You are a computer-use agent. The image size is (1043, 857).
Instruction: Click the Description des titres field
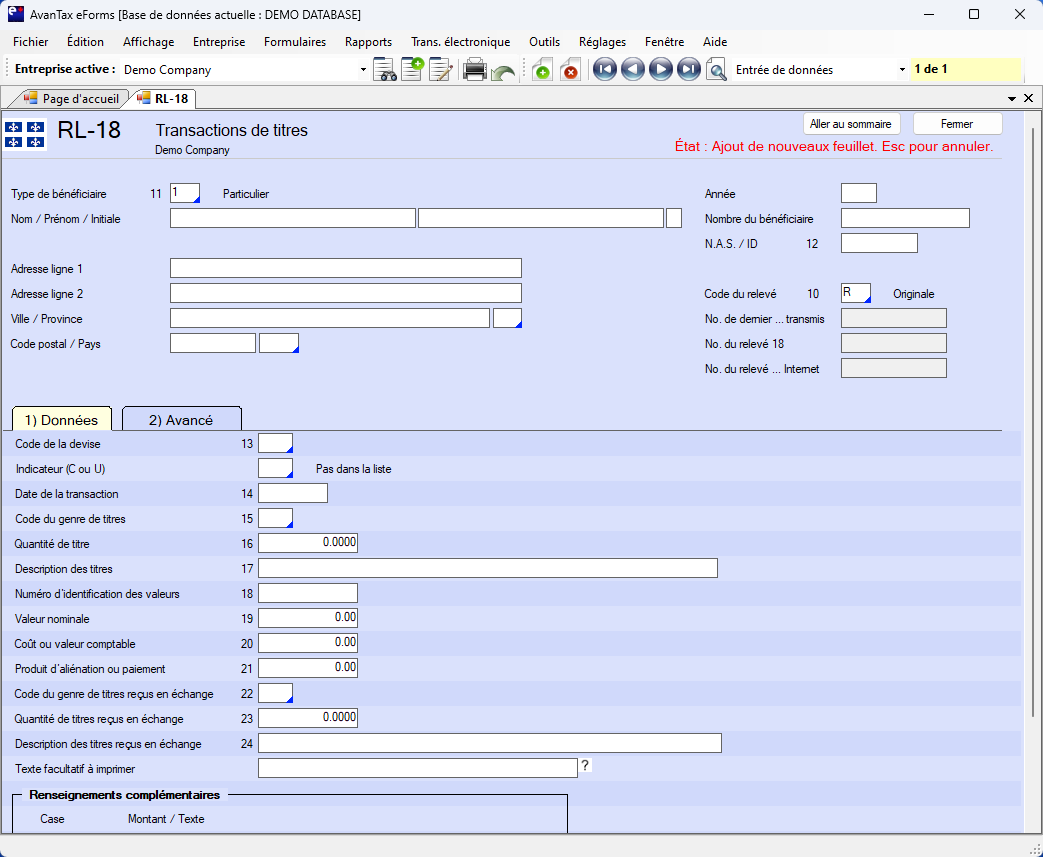coord(487,569)
